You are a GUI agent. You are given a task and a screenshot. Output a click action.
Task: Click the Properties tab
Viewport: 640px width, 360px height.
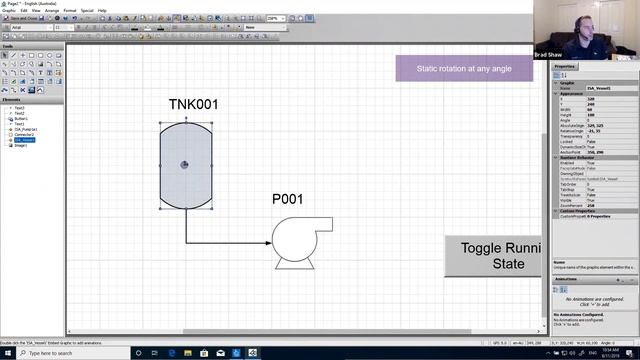(565, 67)
